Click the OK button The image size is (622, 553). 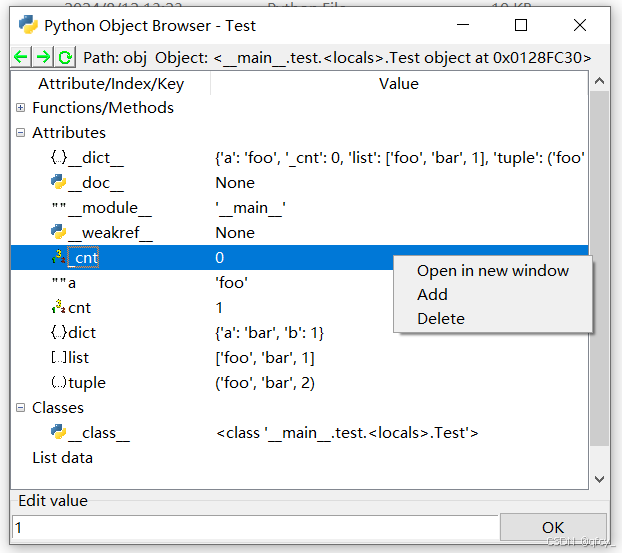[553, 527]
